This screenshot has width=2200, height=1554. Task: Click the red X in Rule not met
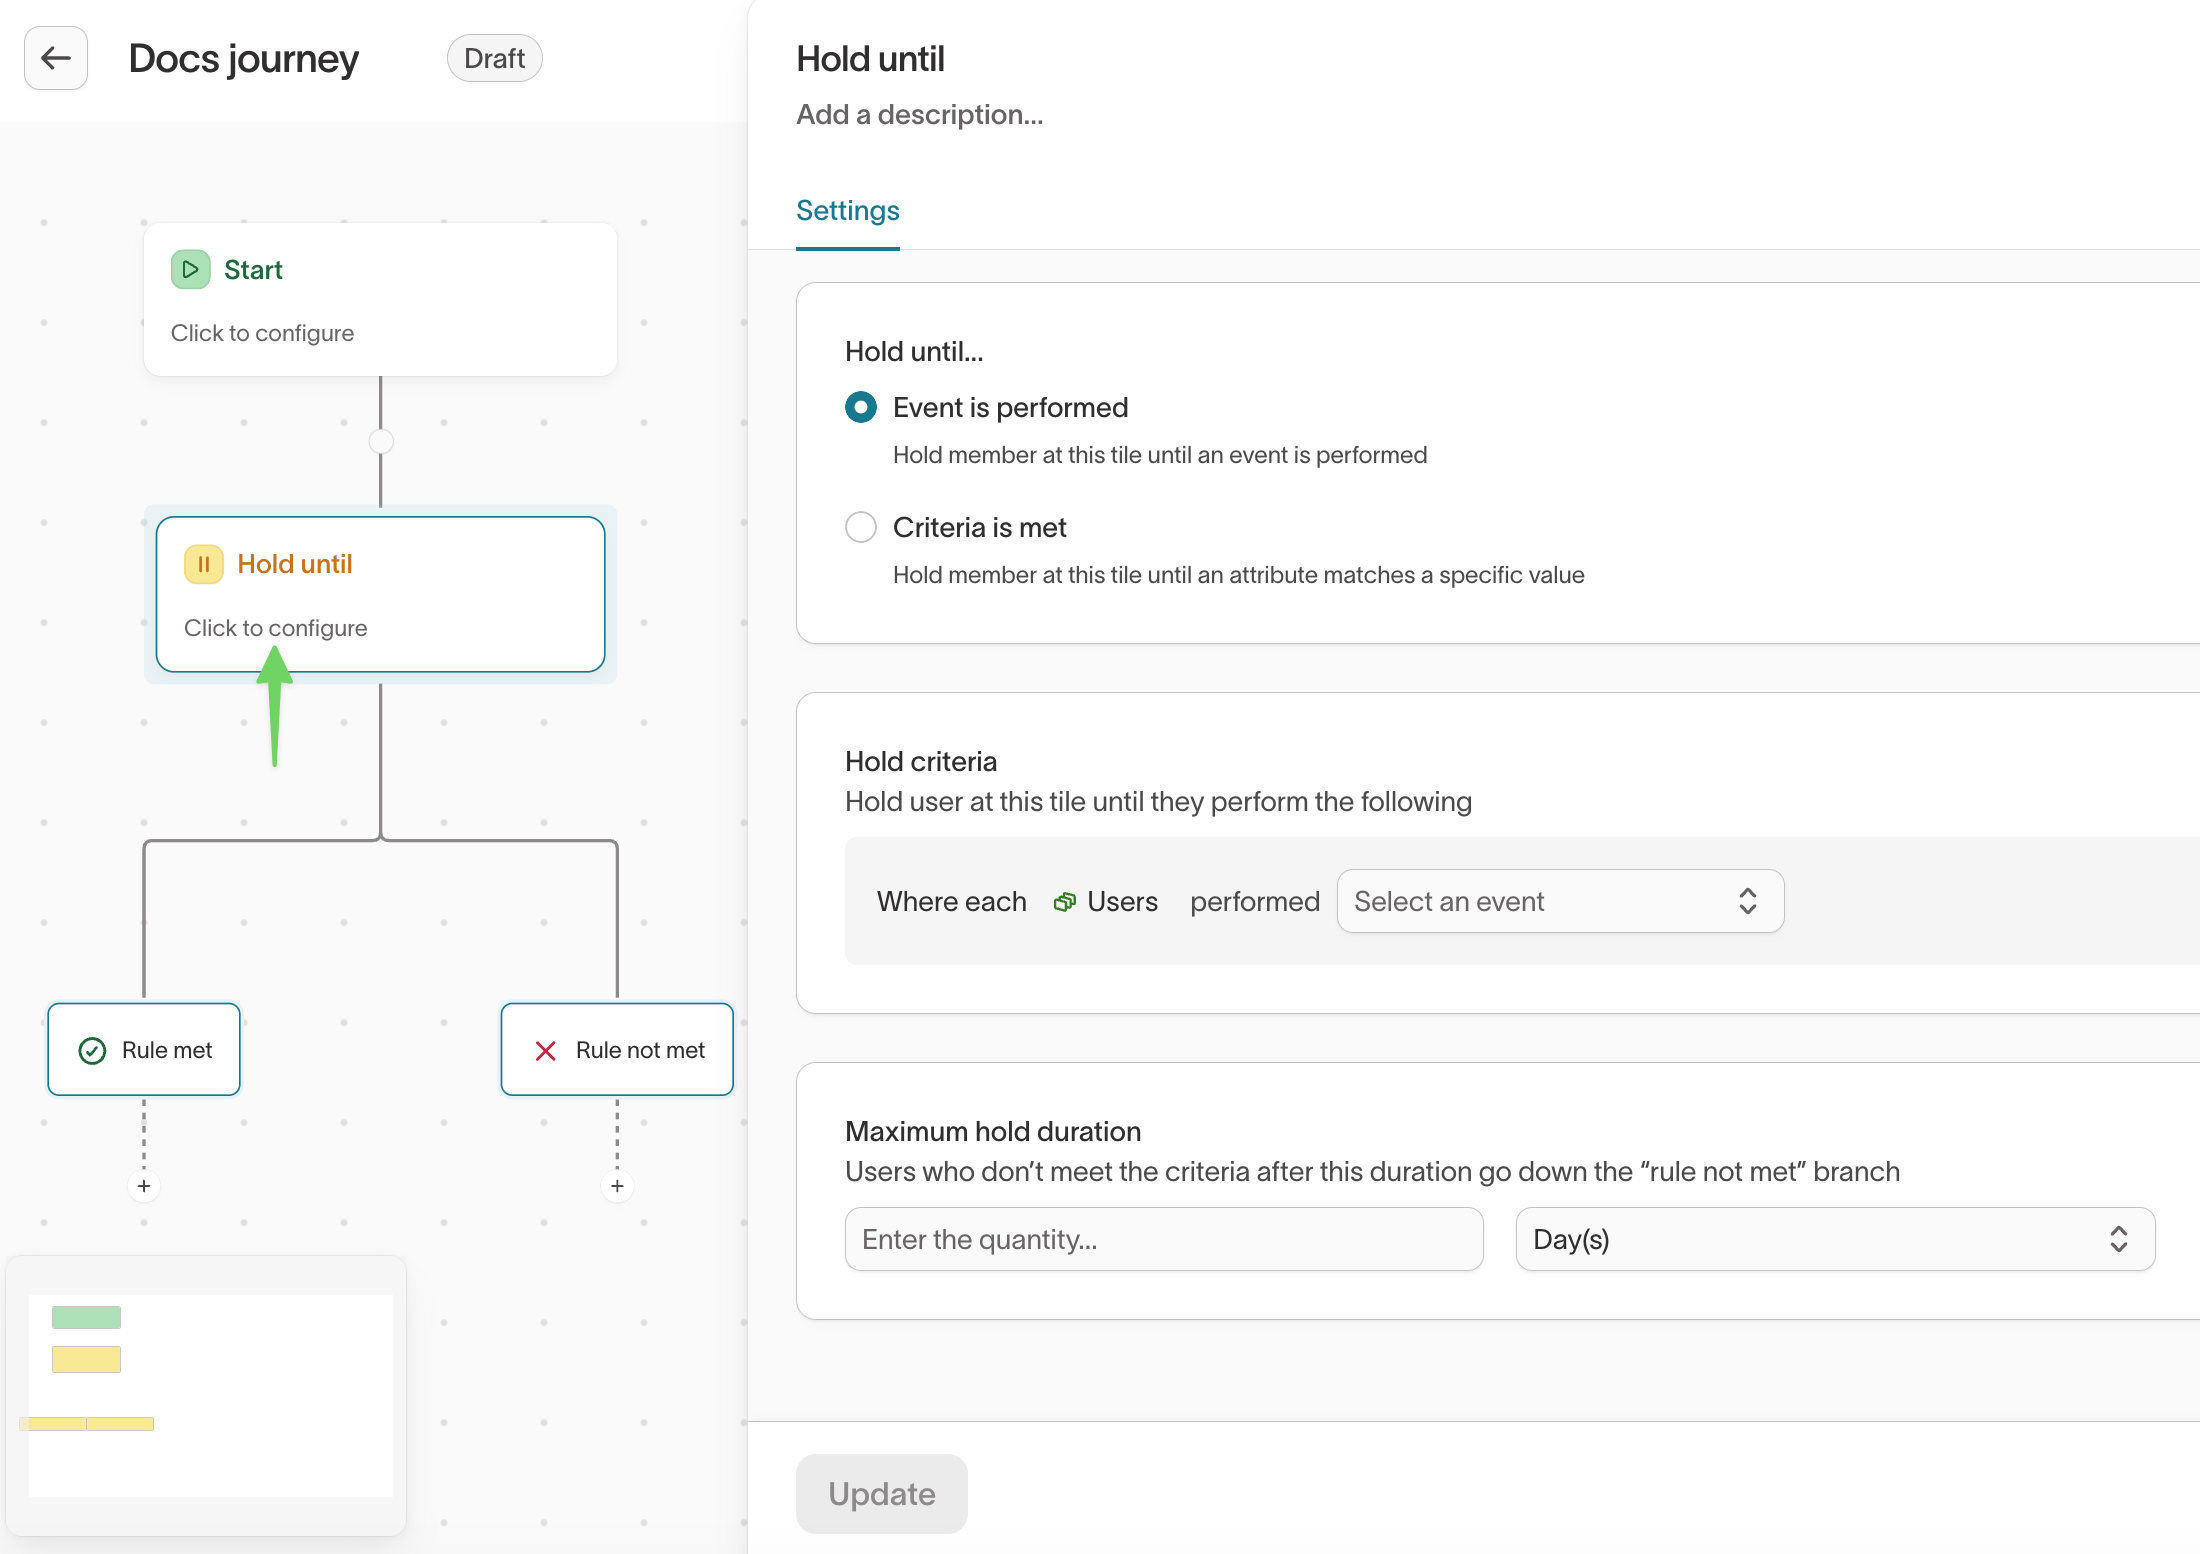tap(545, 1050)
